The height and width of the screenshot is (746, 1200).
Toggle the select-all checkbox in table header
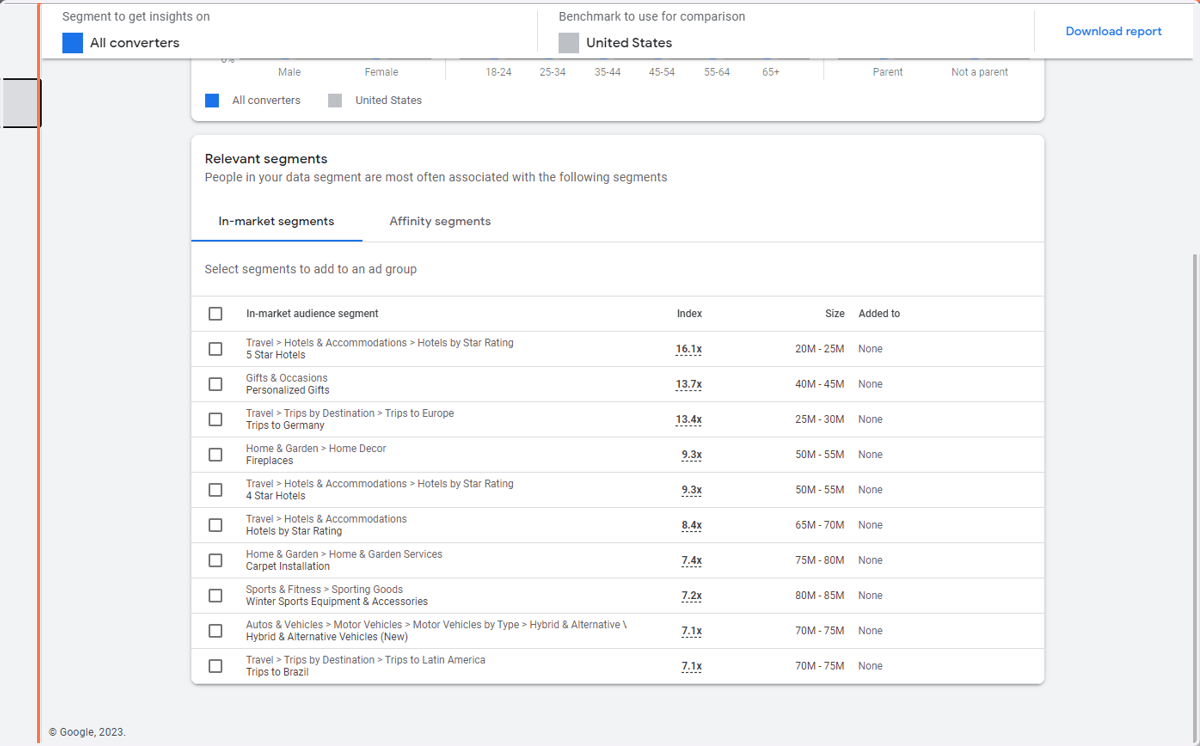(x=215, y=314)
